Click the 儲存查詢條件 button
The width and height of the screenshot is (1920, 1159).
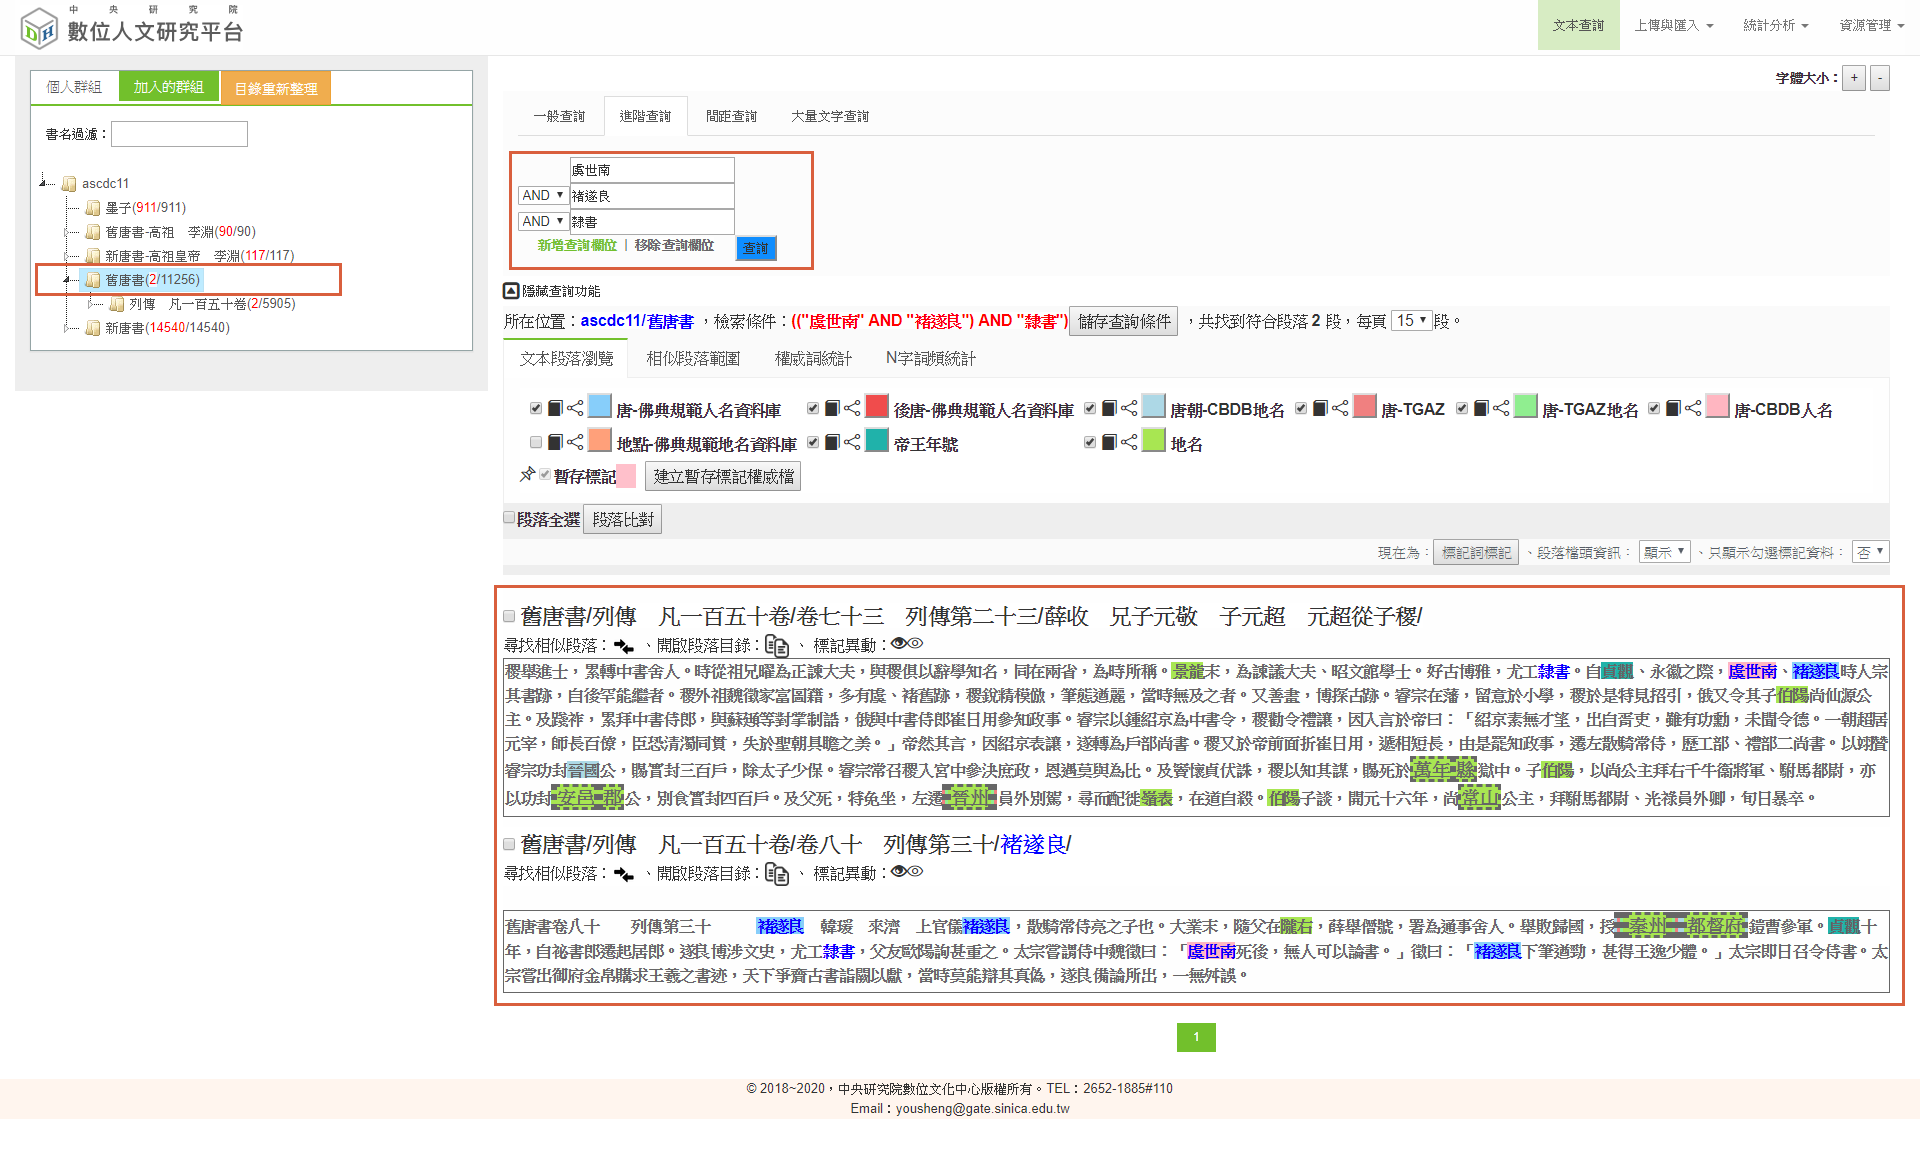click(x=1123, y=322)
